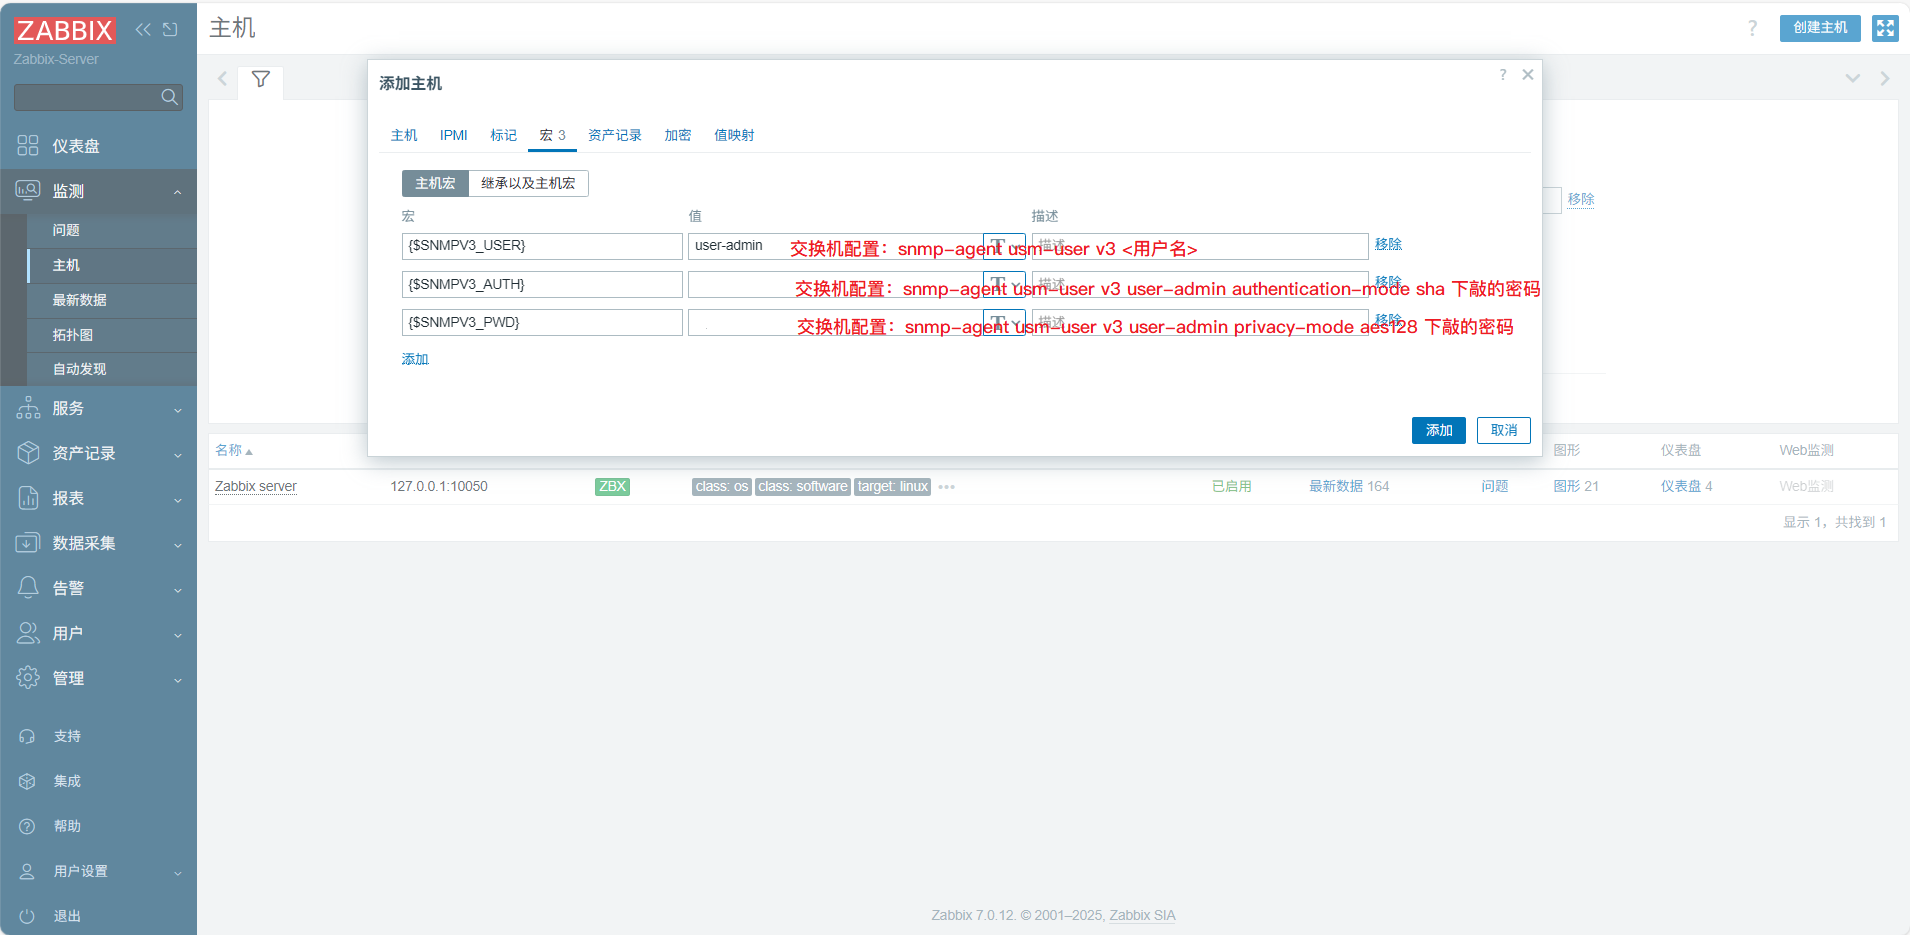Click the 取消 button
Image resolution: width=1910 pixels, height=935 pixels.
click(1504, 430)
